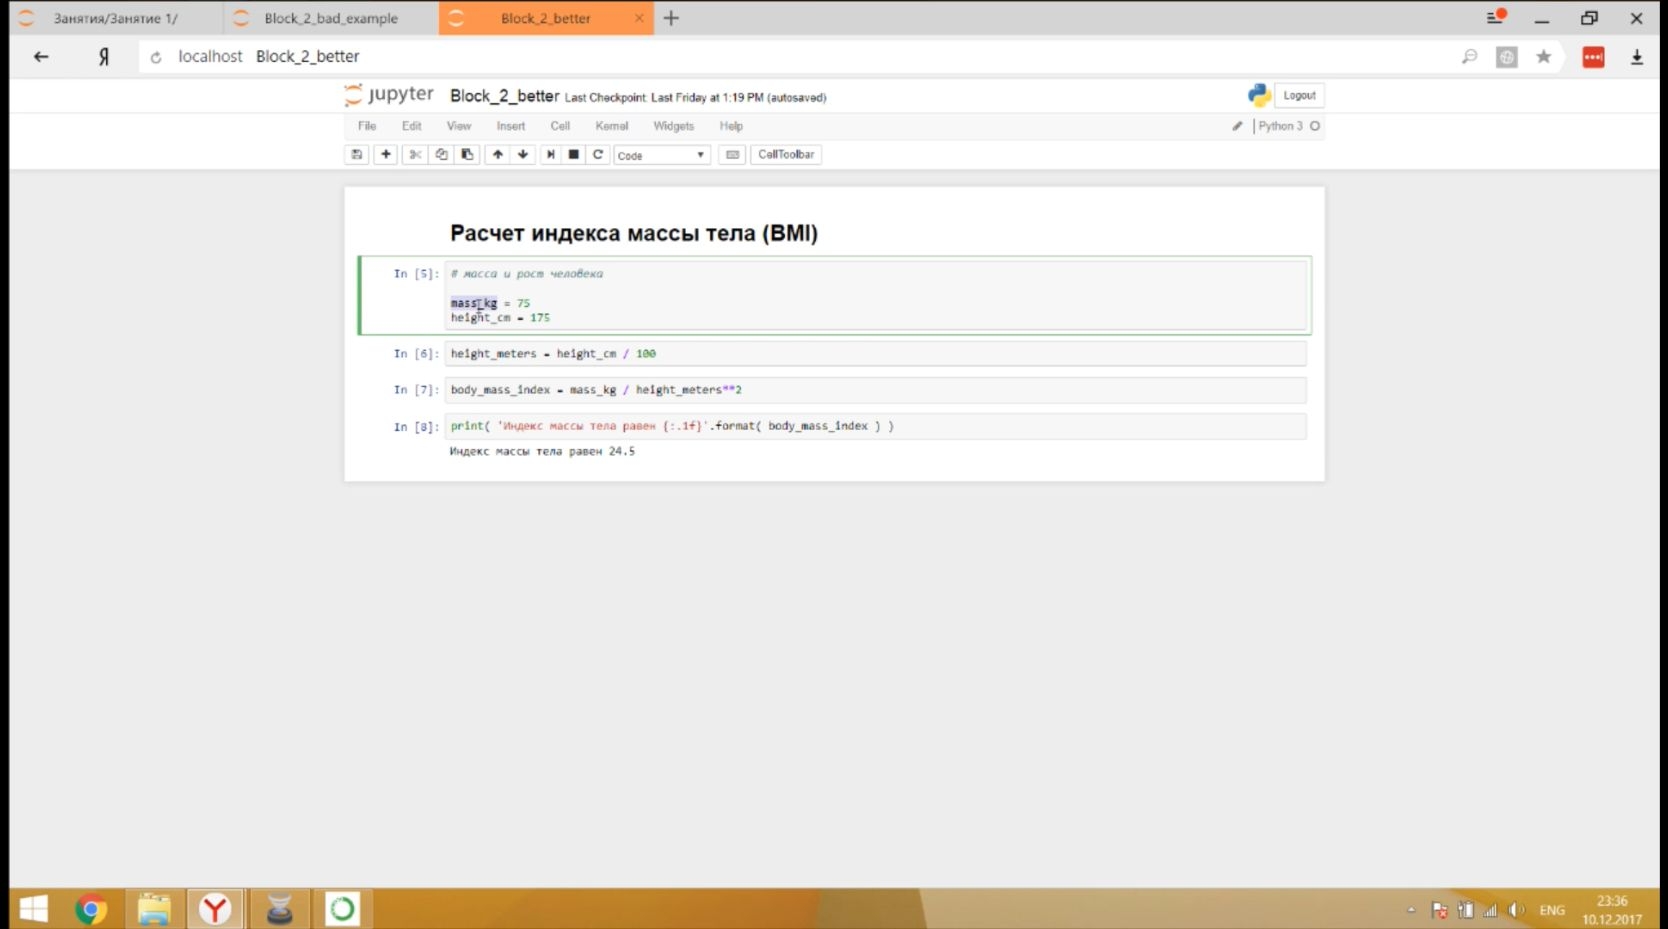The image size is (1668, 929).
Task: Click the gray globe icon in address bar
Action: click(1507, 57)
